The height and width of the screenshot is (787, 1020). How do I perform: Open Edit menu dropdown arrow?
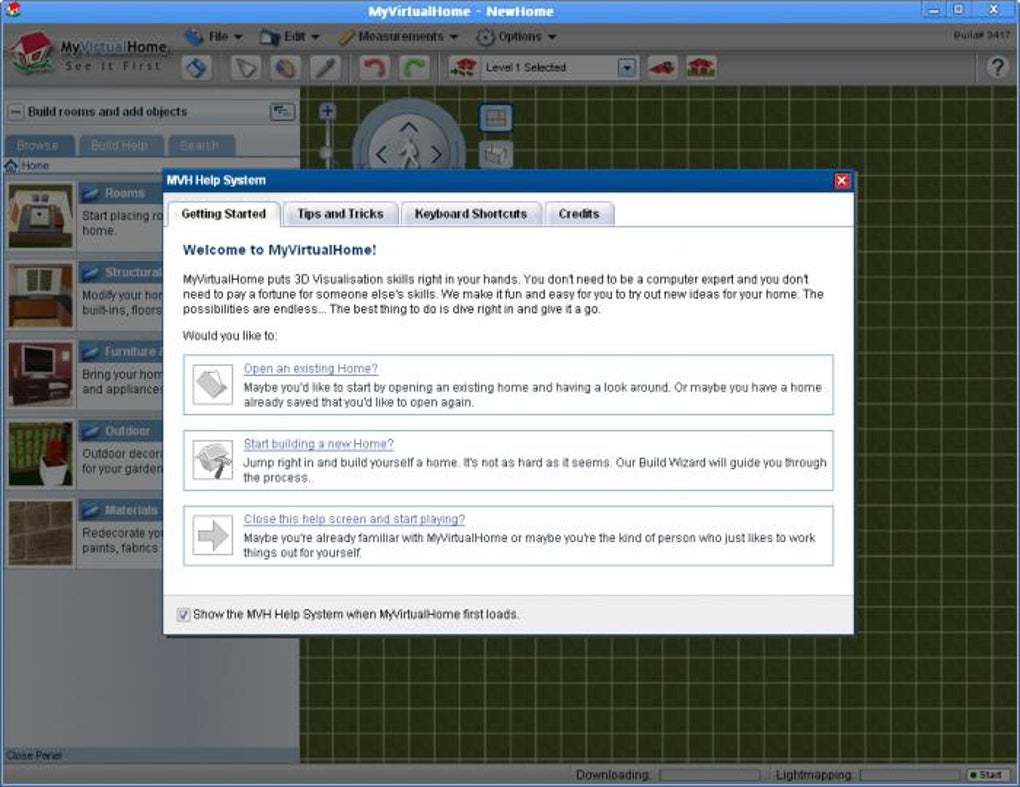click(315, 37)
